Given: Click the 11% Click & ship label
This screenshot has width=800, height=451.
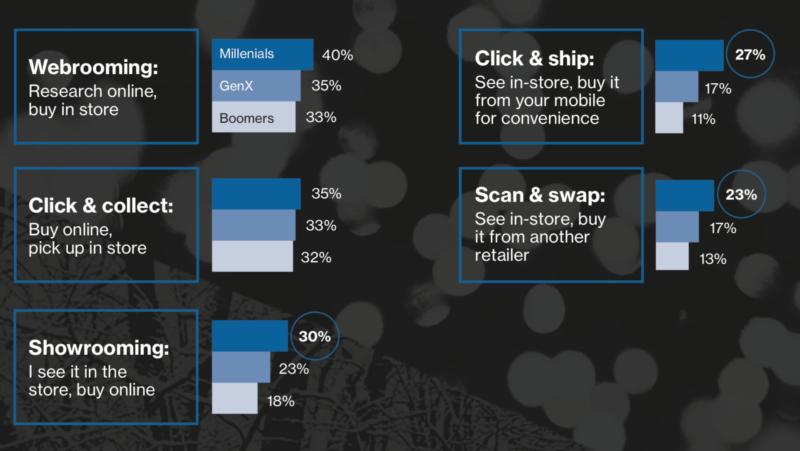Looking at the screenshot, I should click(x=703, y=119).
